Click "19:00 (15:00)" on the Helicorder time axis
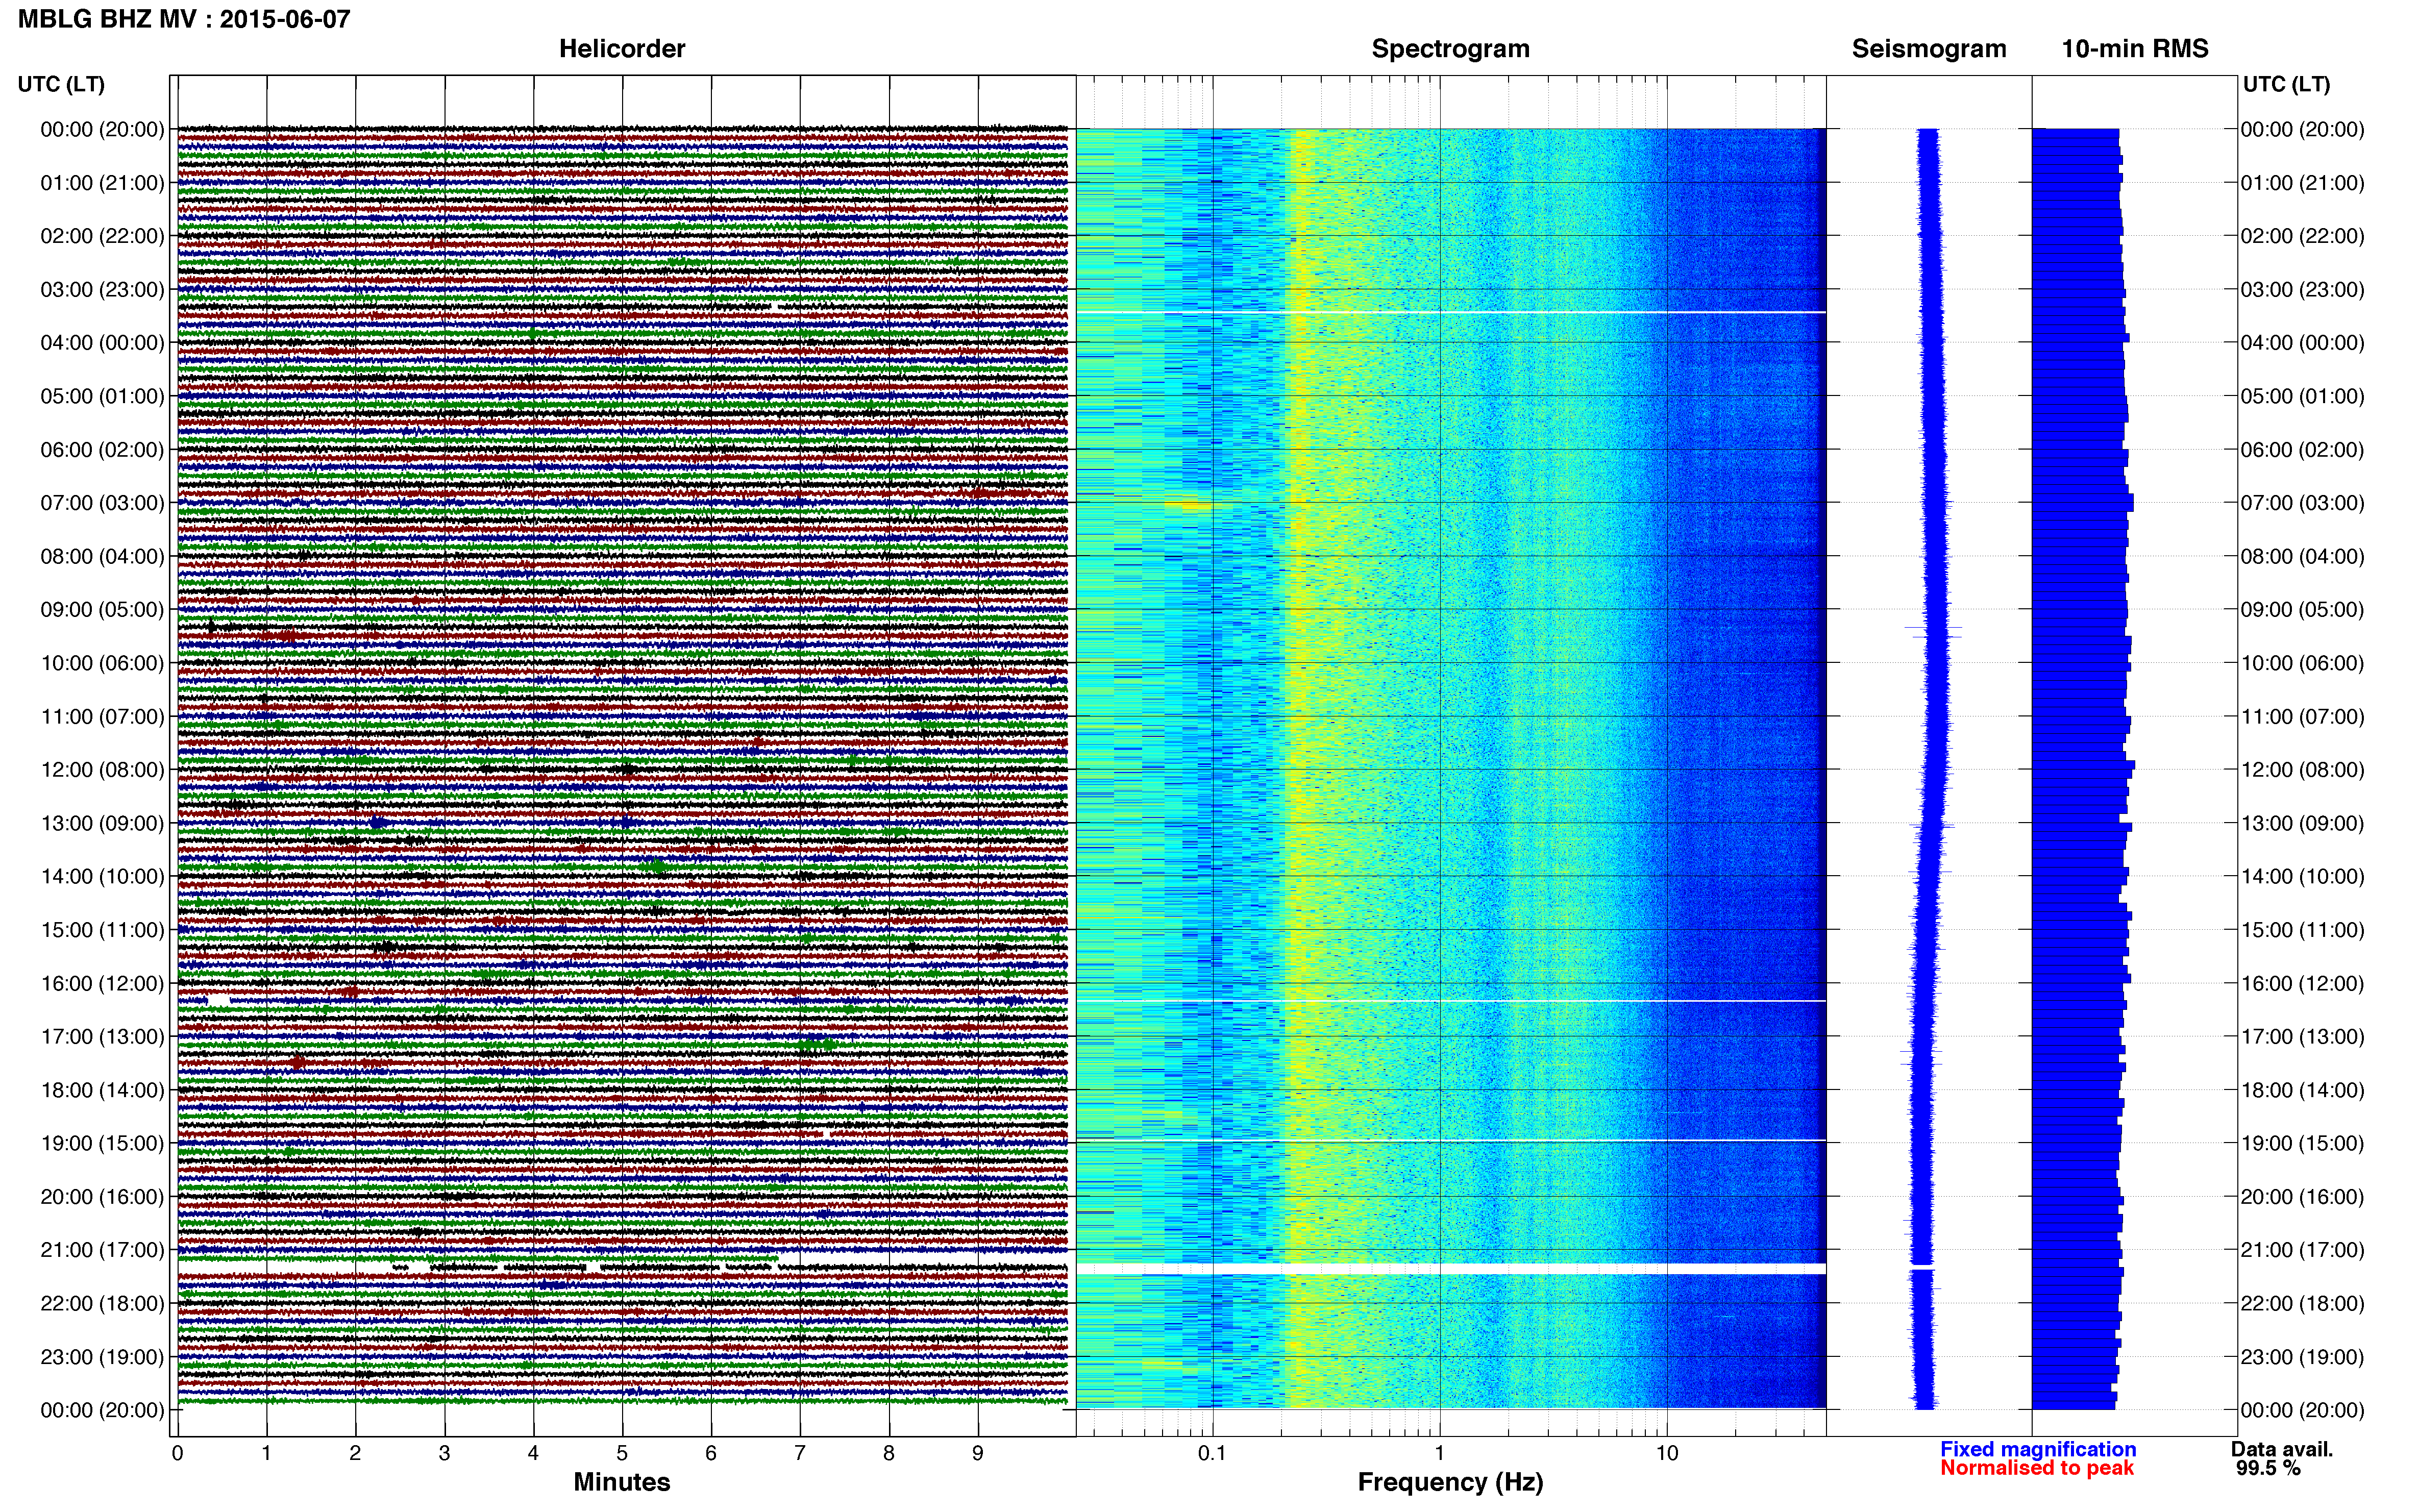The height and width of the screenshot is (1512, 2419). pos(102,1143)
